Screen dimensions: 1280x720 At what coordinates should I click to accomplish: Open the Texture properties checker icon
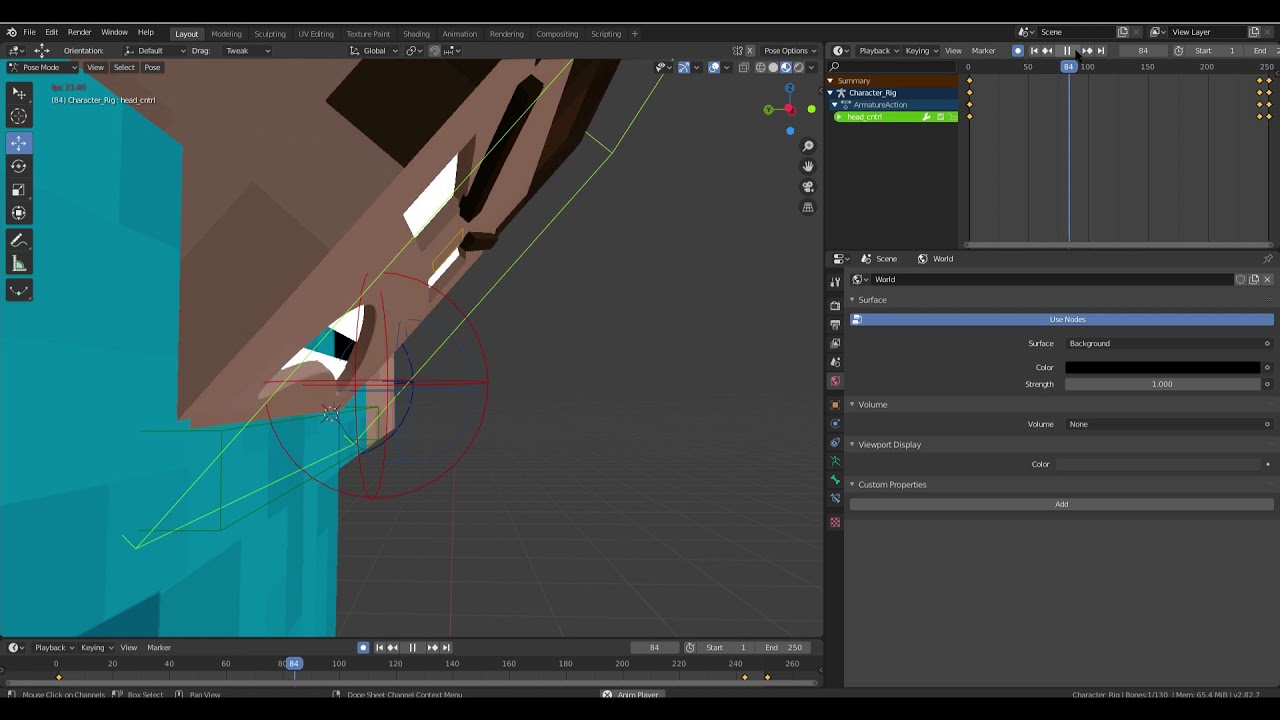tap(835, 522)
